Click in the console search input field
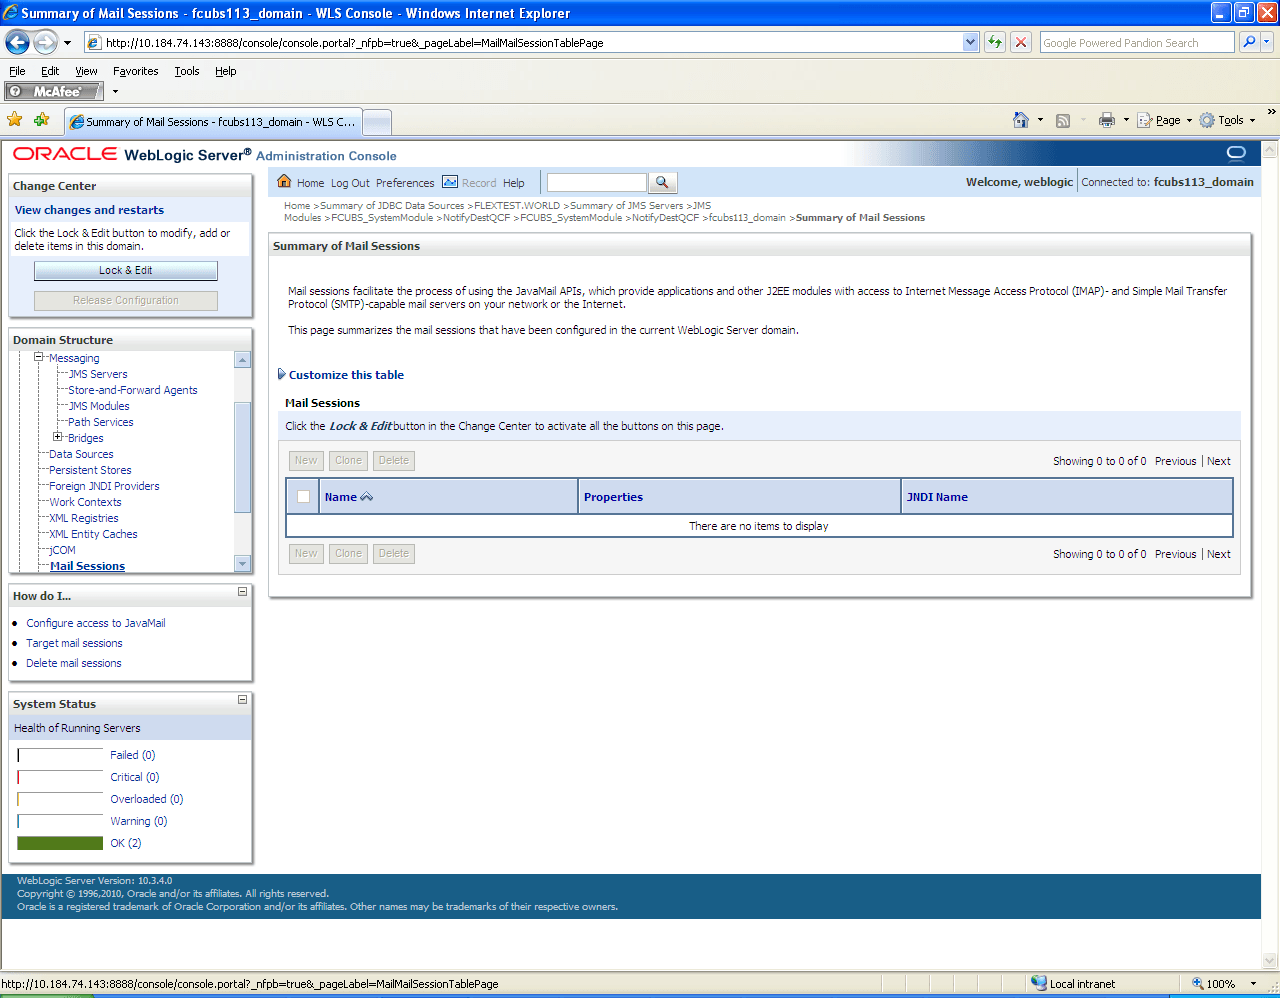 pyautogui.click(x=597, y=182)
